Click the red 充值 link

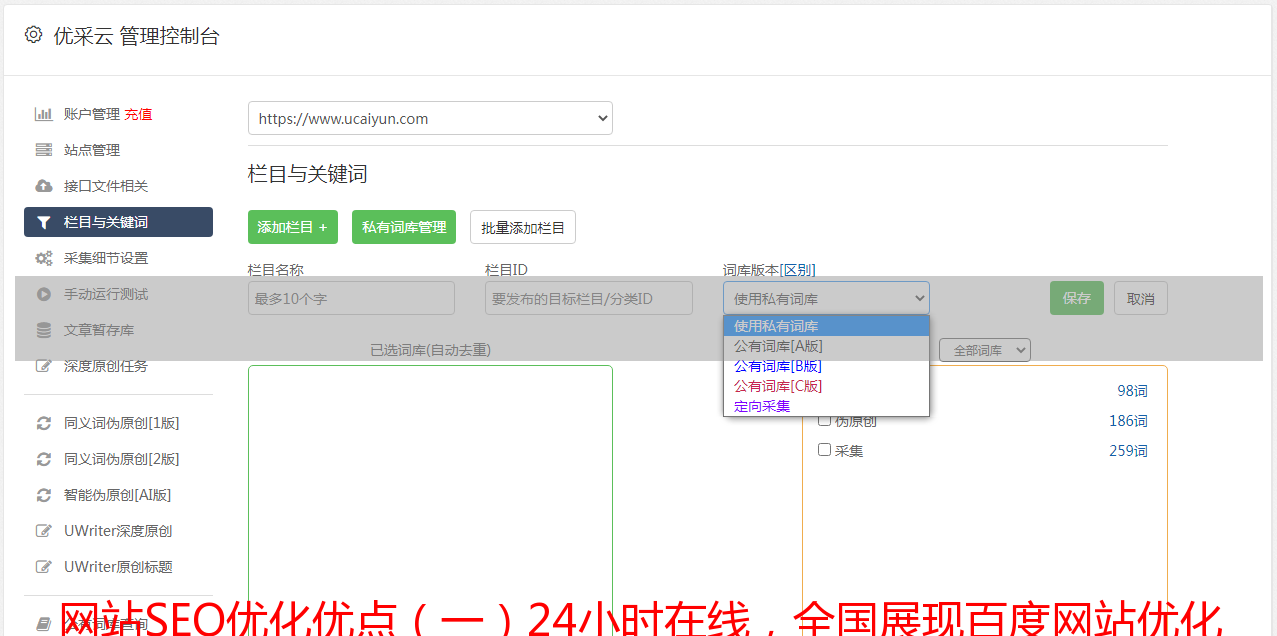(138, 114)
